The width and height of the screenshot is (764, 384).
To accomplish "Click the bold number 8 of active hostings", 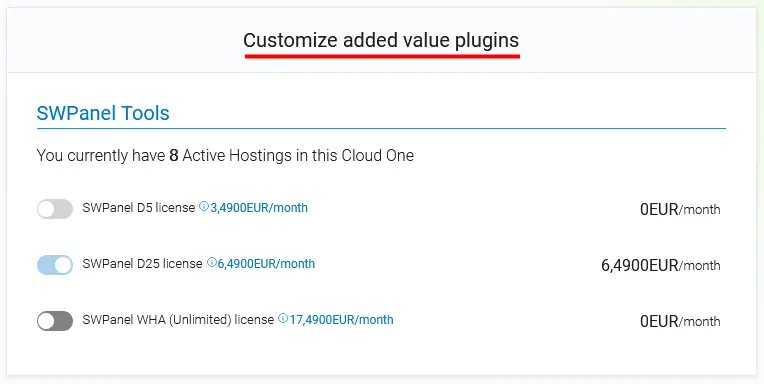I will (173, 155).
